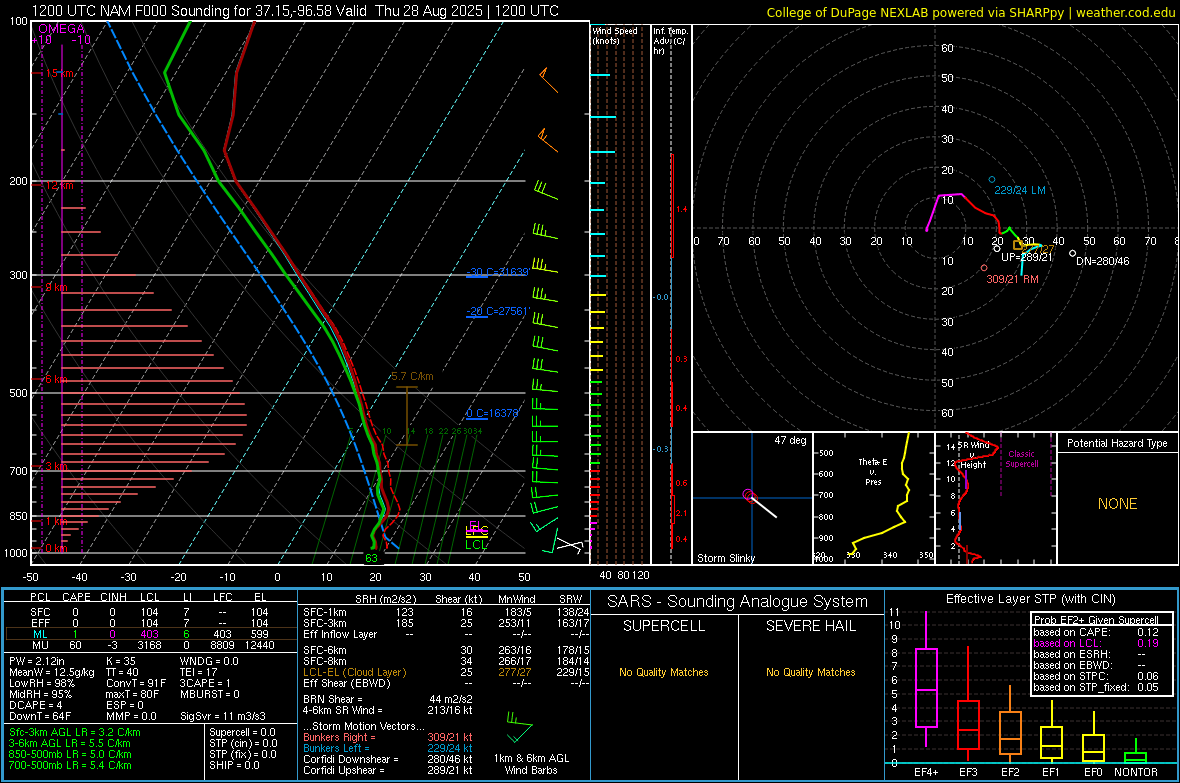Image resolution: width=1180 pixels, height=783 pixels.
Task: Click the 0 C=16378' freezing level label
Action: (x=492, y=413)
